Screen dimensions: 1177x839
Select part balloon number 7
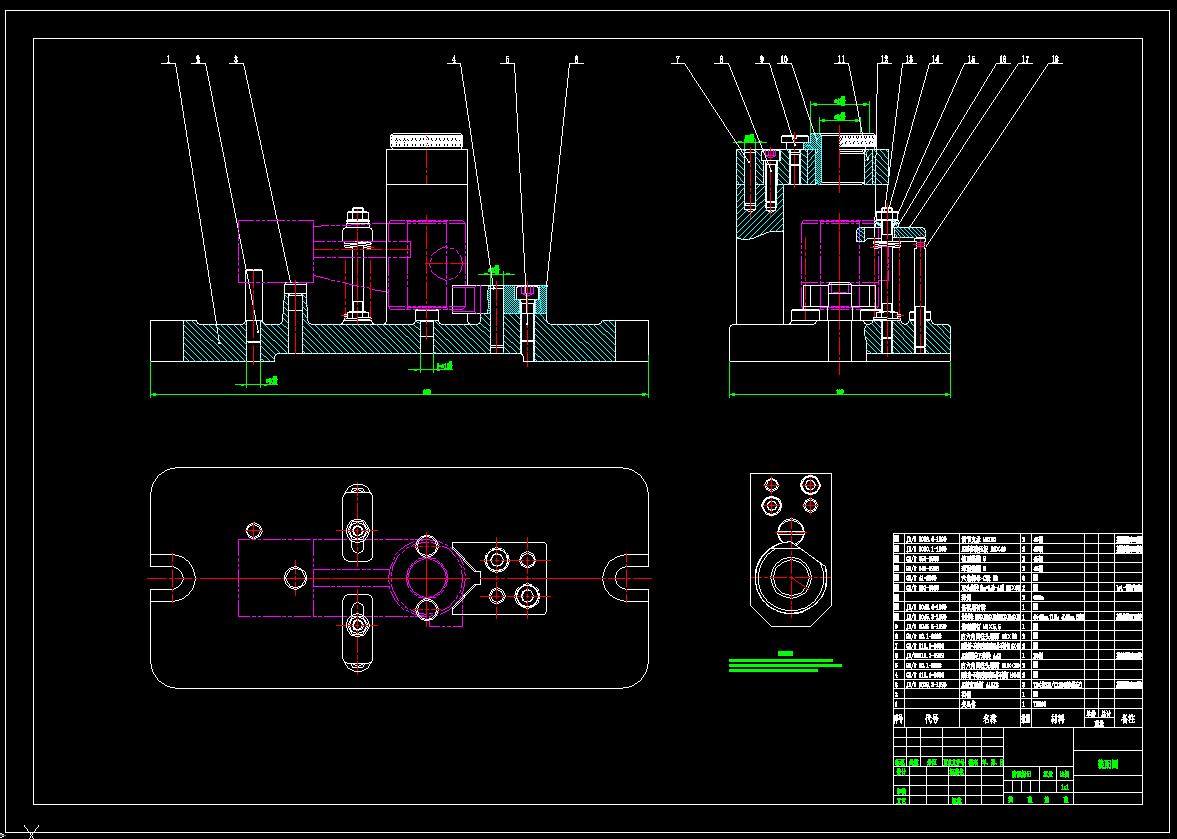coord(677,59)
